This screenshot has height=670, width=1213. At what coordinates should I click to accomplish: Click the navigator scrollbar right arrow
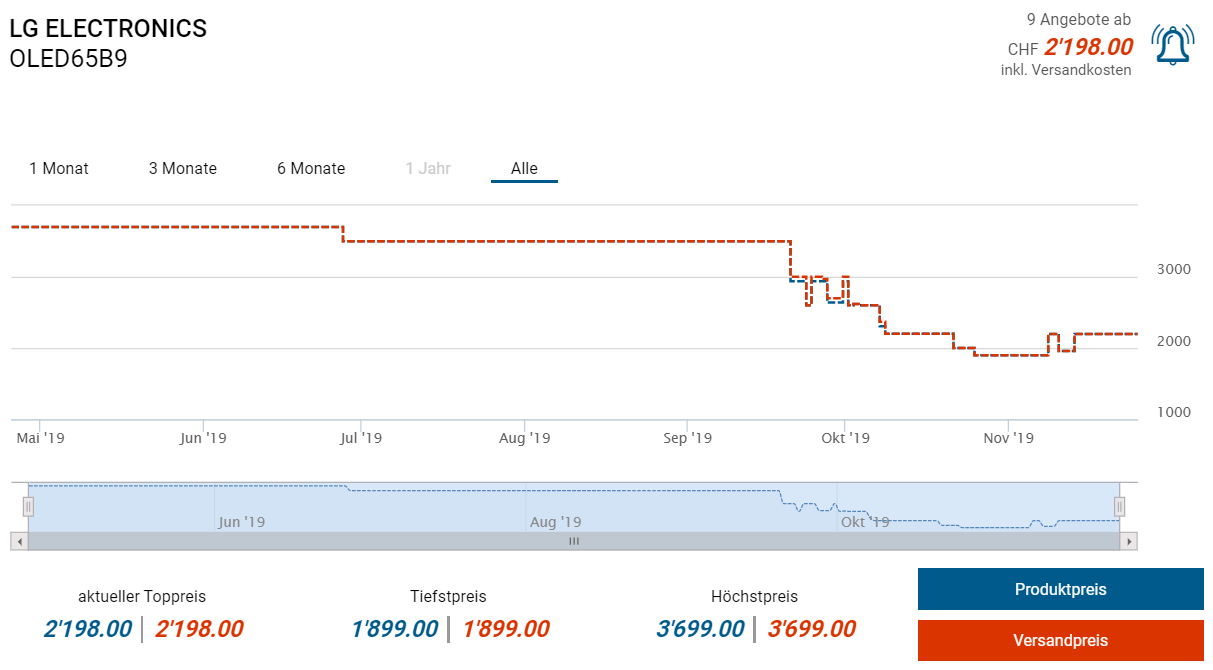pos(1129,541)
